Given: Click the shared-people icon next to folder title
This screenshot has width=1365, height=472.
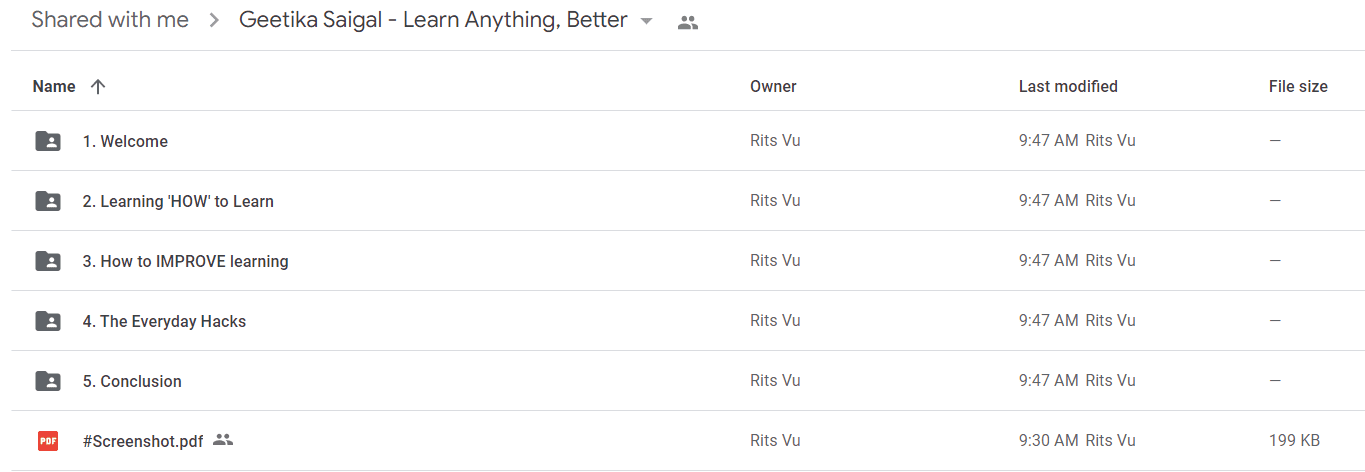Looking at the screenshot, I should coord(687,22).
